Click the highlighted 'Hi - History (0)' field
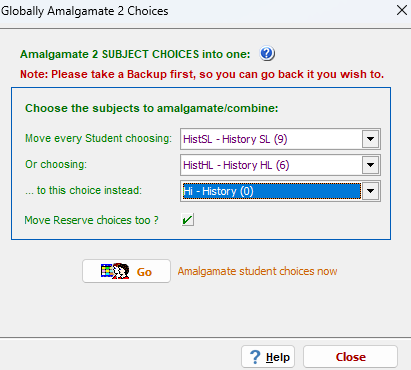Image resolution: width=411 pixels, height=370 pixels. click(271, 191)
